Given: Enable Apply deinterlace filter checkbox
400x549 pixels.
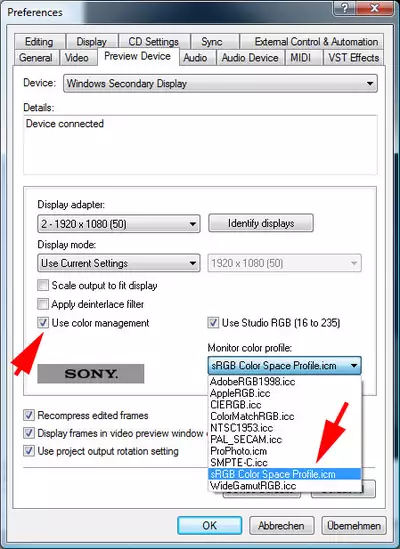Looking at the screenshot, I should 43,304.
